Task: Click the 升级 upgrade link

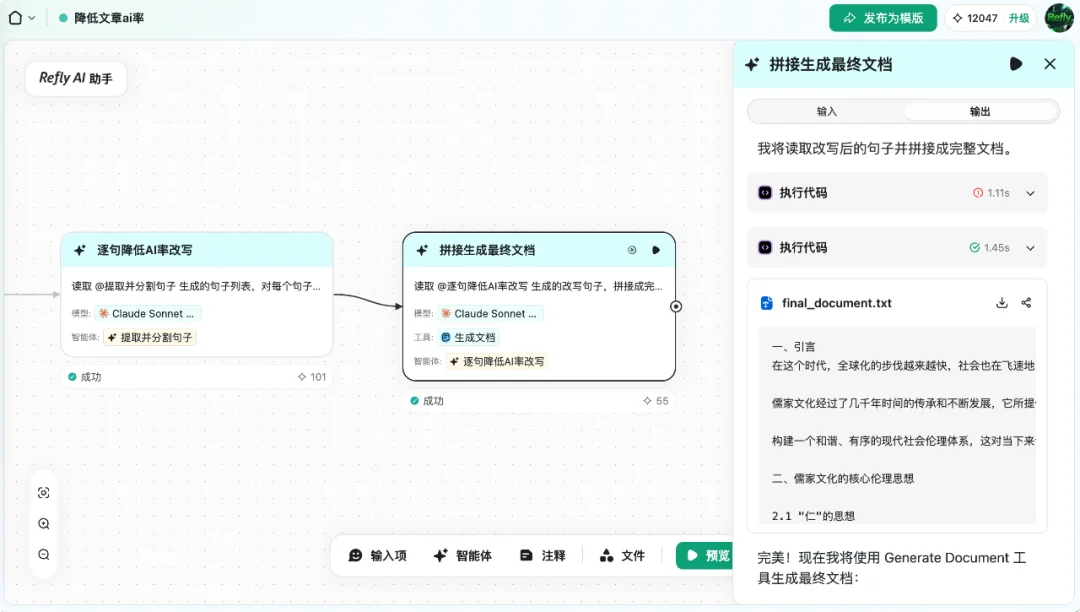Action: click(x=1020, y=17)
